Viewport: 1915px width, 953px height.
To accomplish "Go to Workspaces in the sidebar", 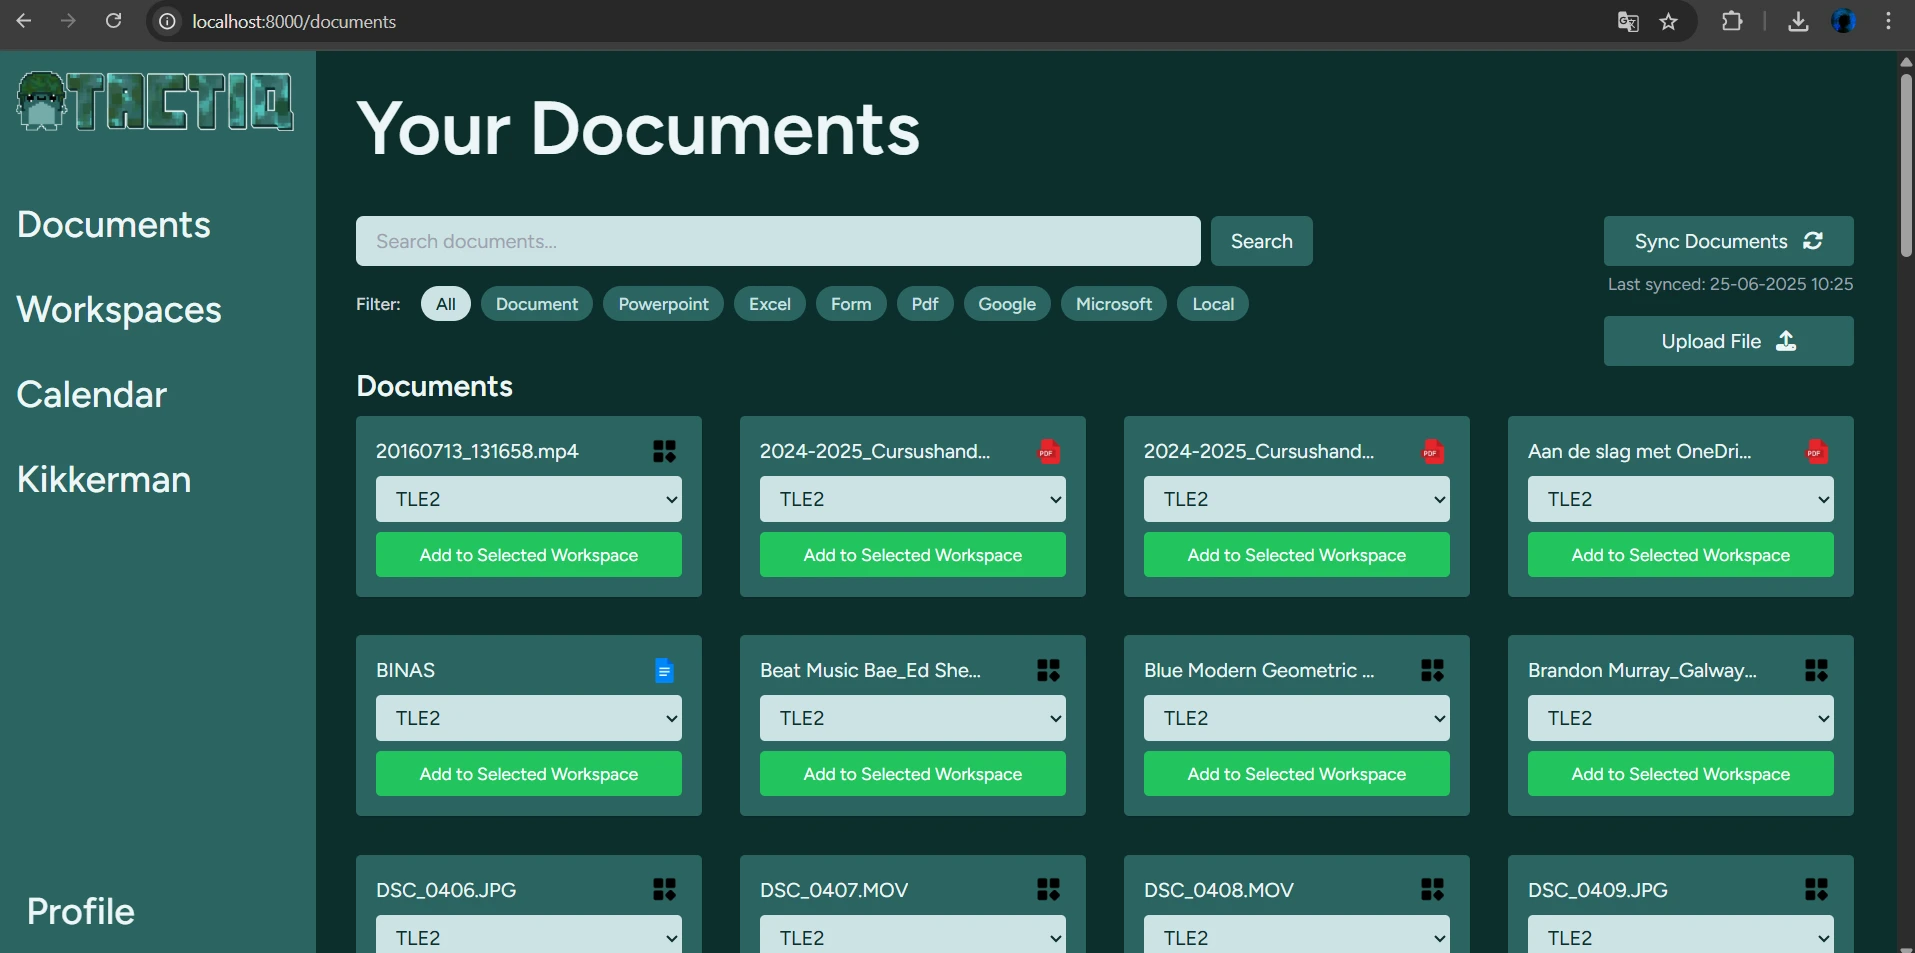I will click(119, 310).
